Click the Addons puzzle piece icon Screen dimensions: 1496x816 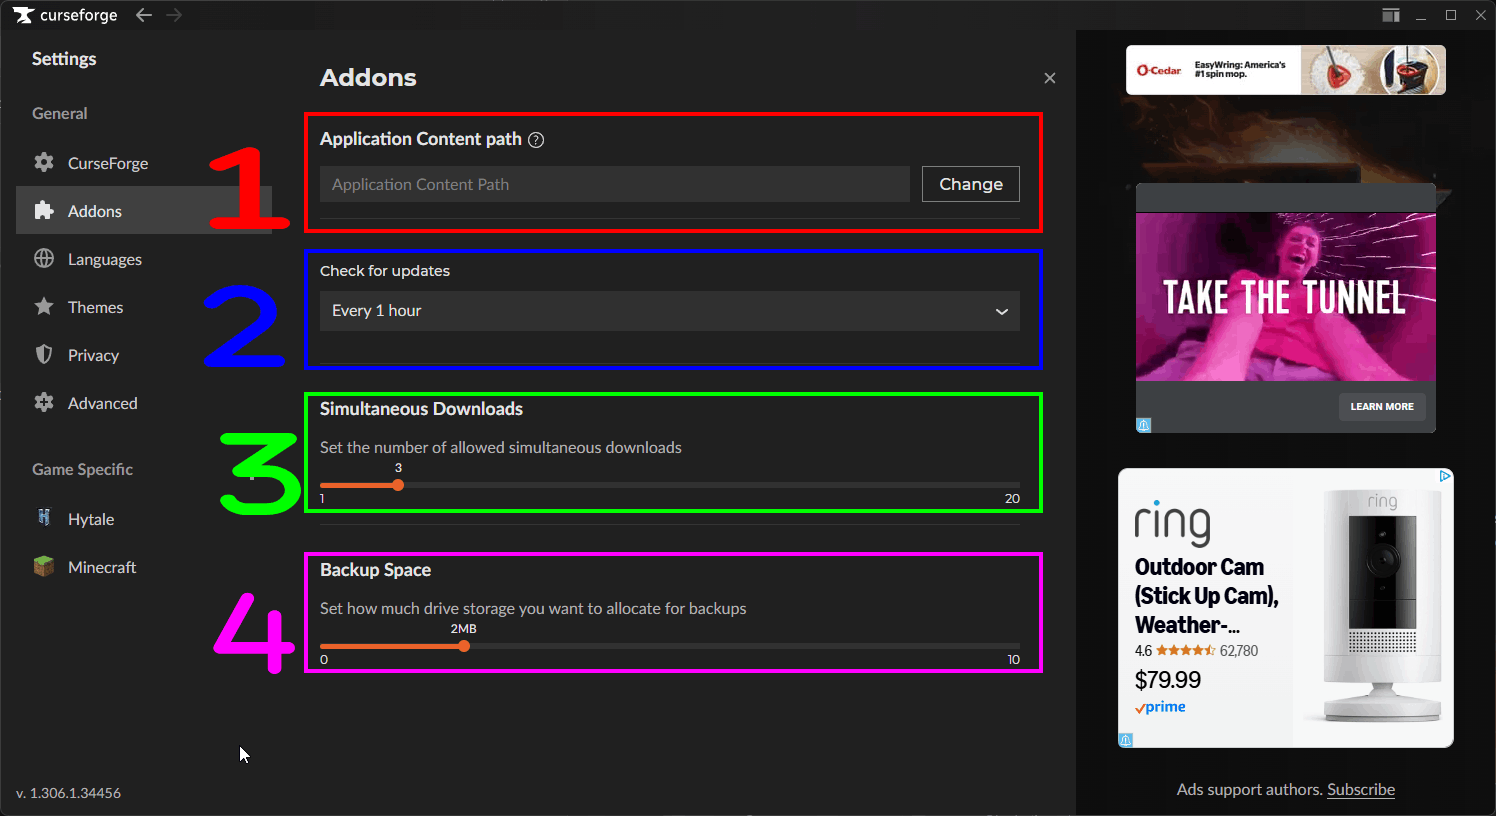pyautogui.click(x=44, y=210)
